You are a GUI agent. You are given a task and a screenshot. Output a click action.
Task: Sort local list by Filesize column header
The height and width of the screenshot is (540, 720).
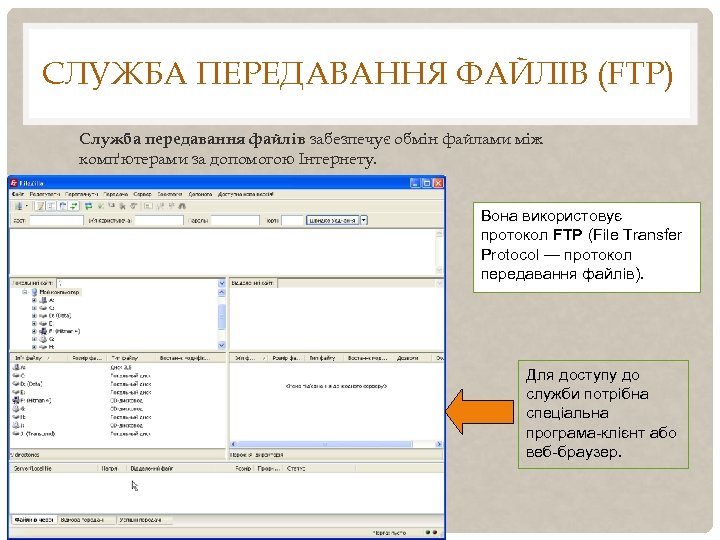pos(87,358)
